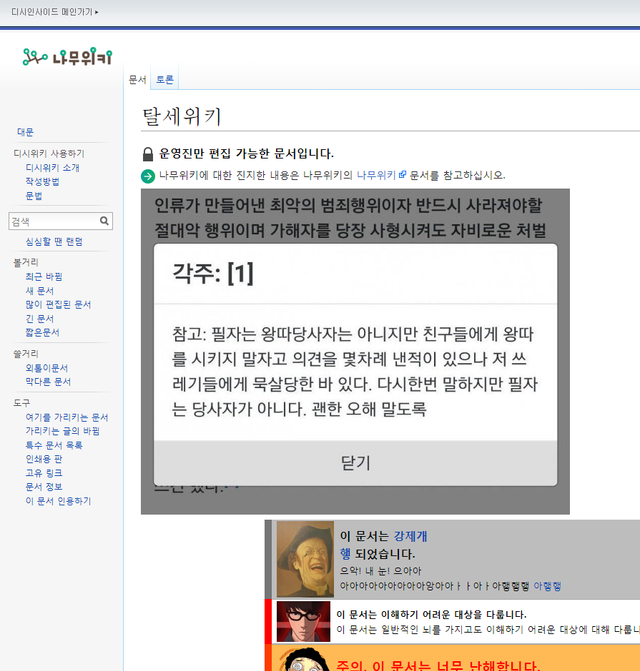Image resolution: width=640 pixels, height=671 pixels.
Task: Open 최근 바뀜 link
Action: pos(44,277)
